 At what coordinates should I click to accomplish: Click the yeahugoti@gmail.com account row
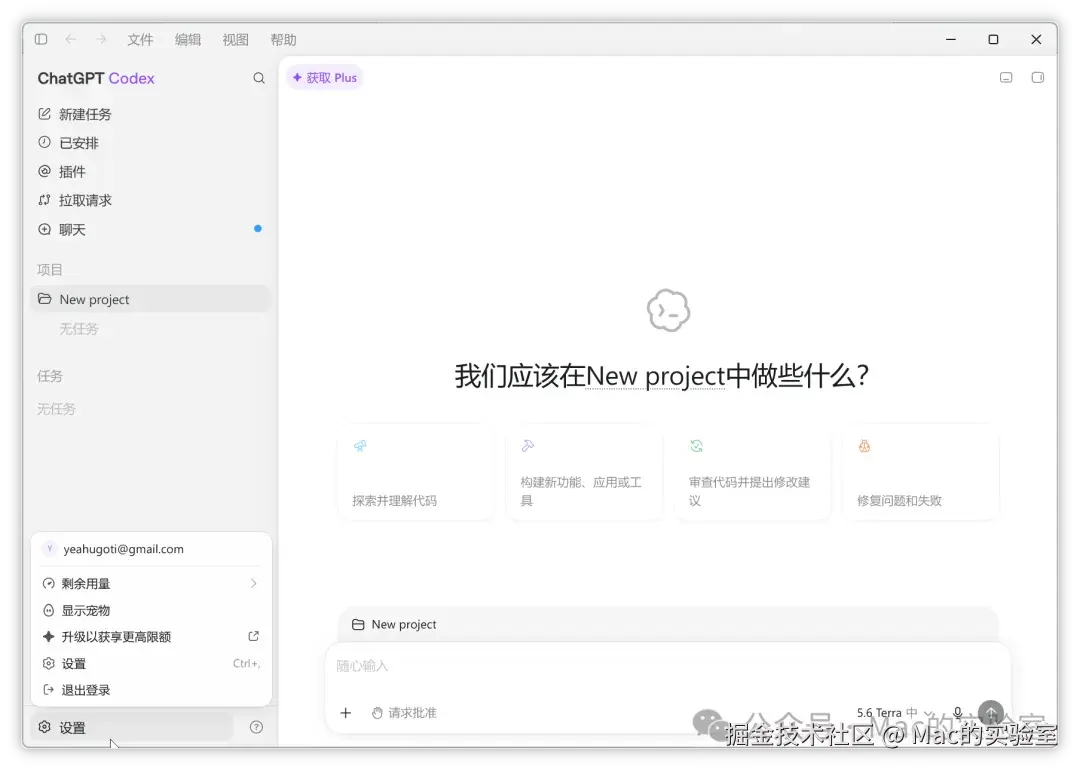(x=151, y=549)
